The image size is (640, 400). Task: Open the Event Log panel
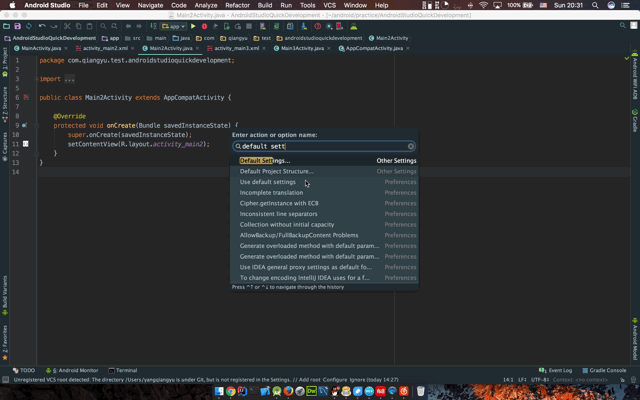coord(556,370)
